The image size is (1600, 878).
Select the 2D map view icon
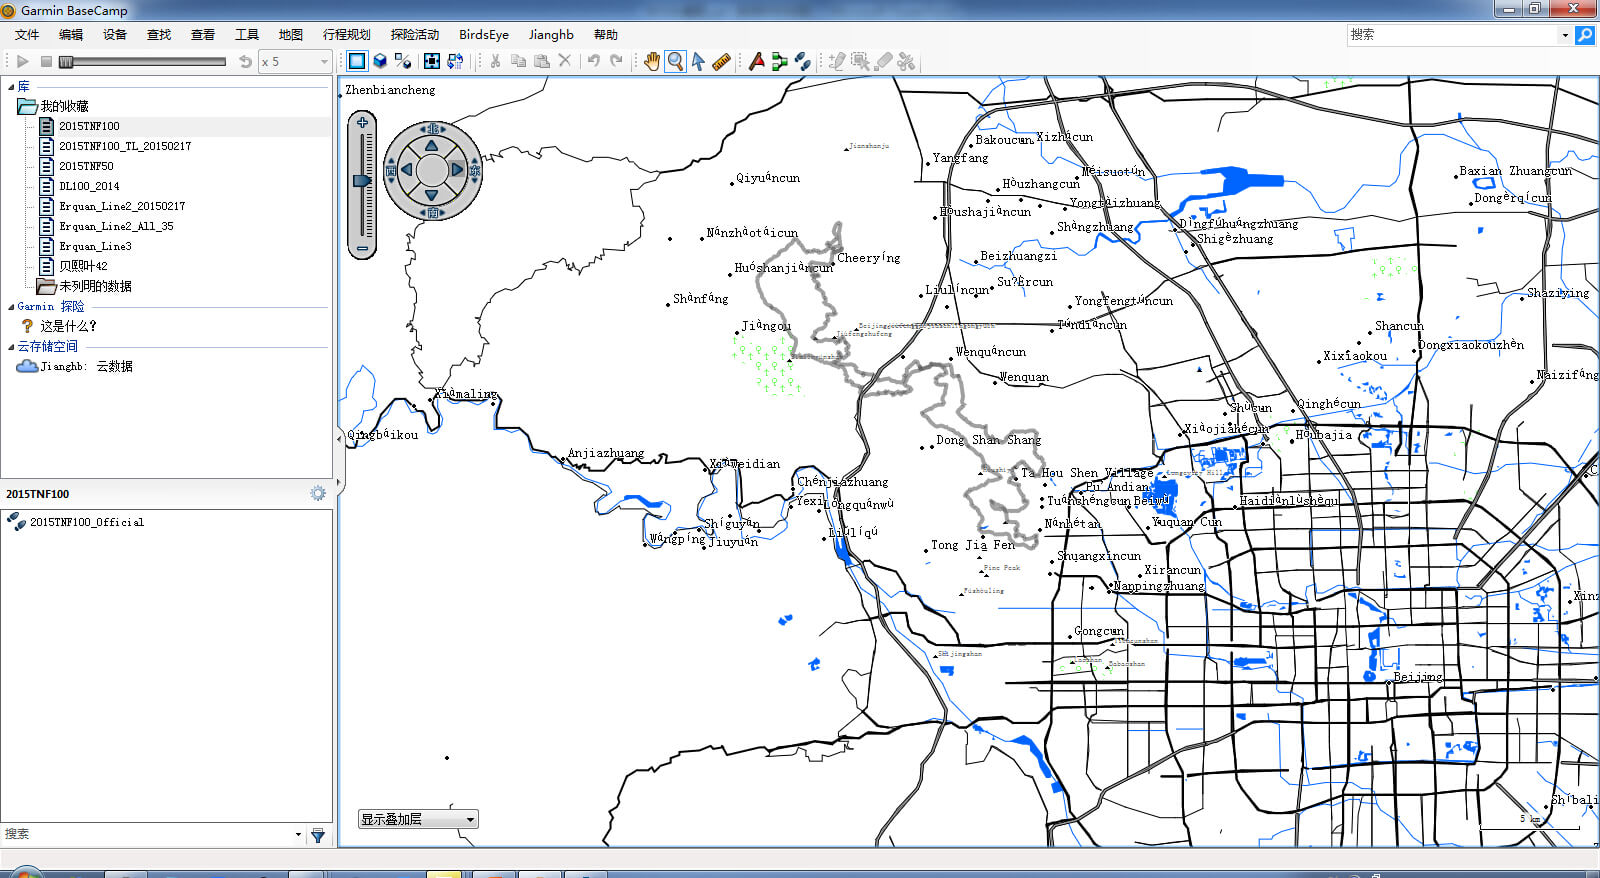(357, 61)
